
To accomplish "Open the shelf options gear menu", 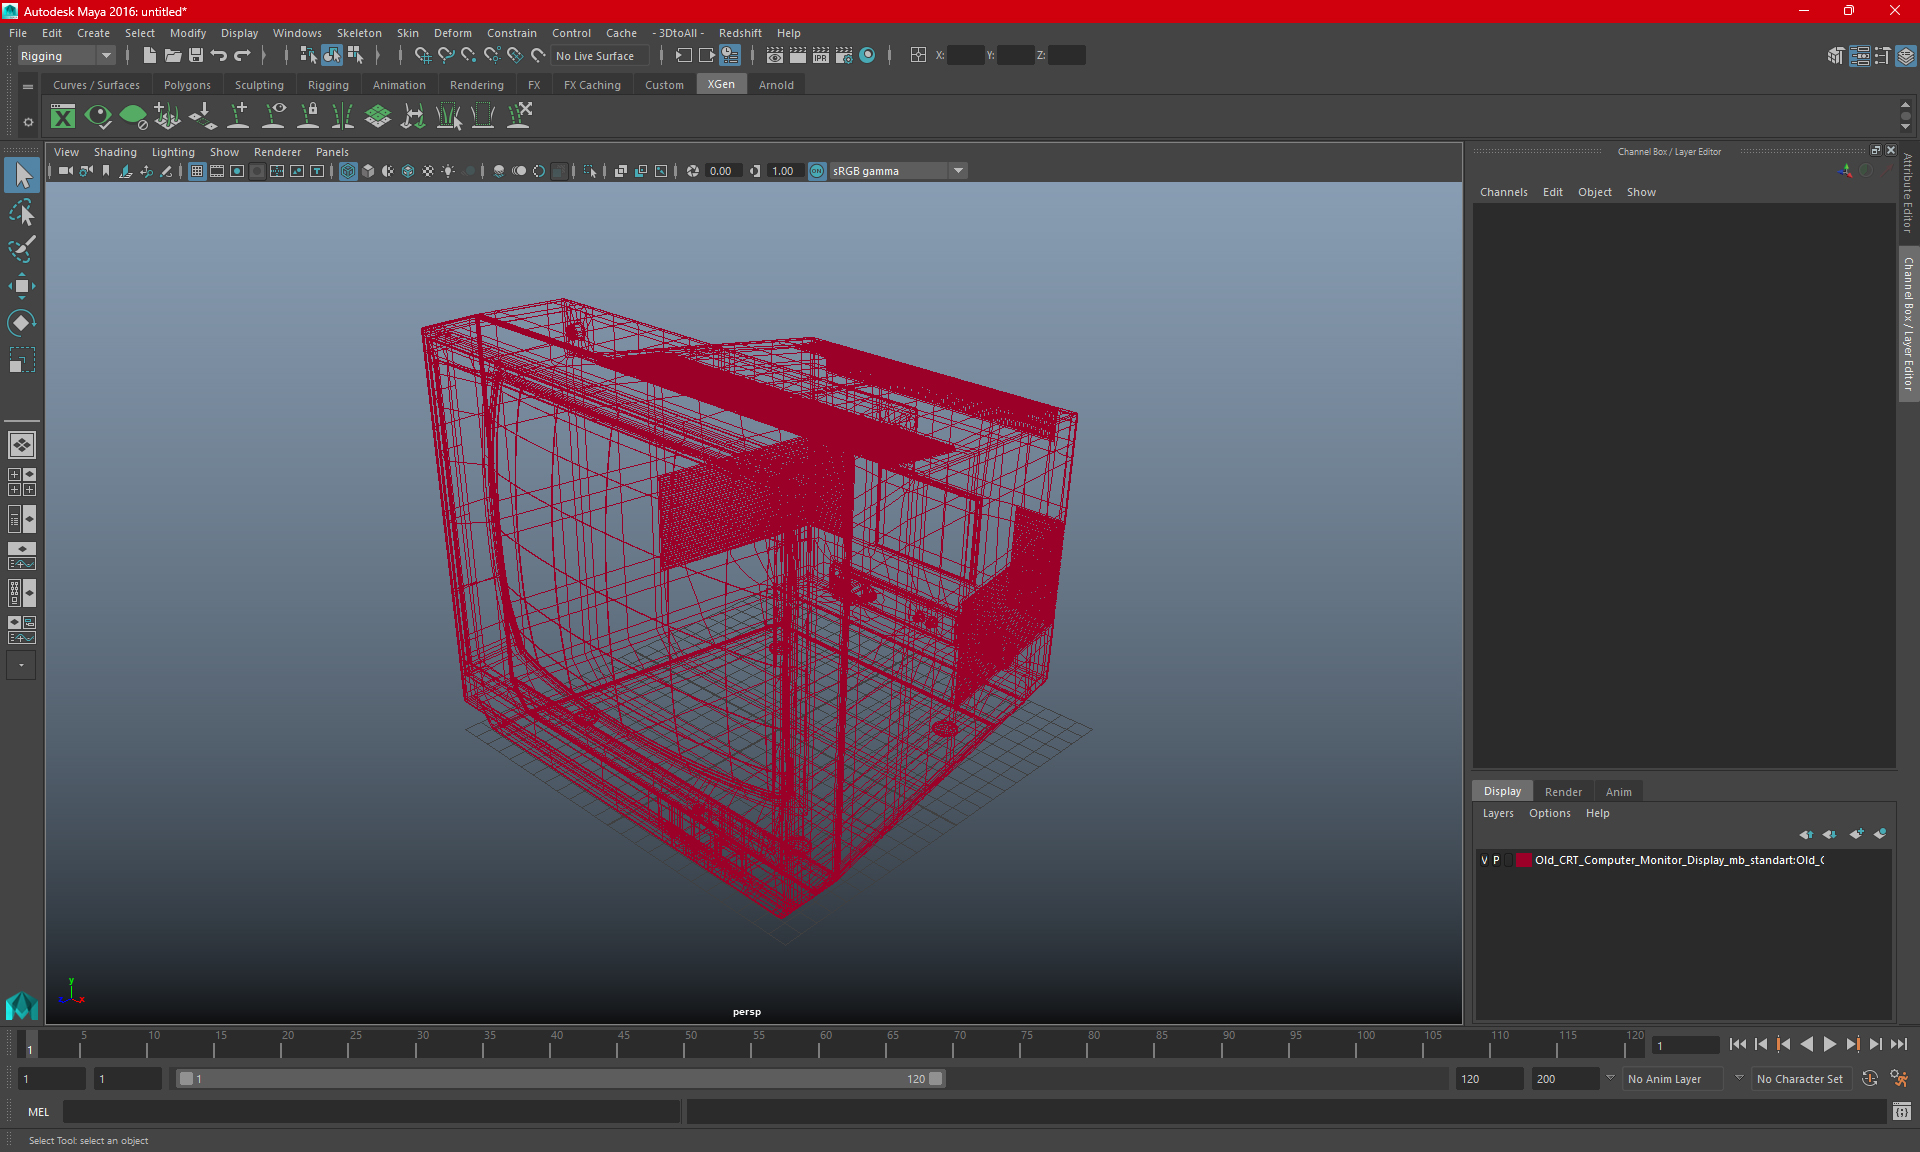I will 28,122.
